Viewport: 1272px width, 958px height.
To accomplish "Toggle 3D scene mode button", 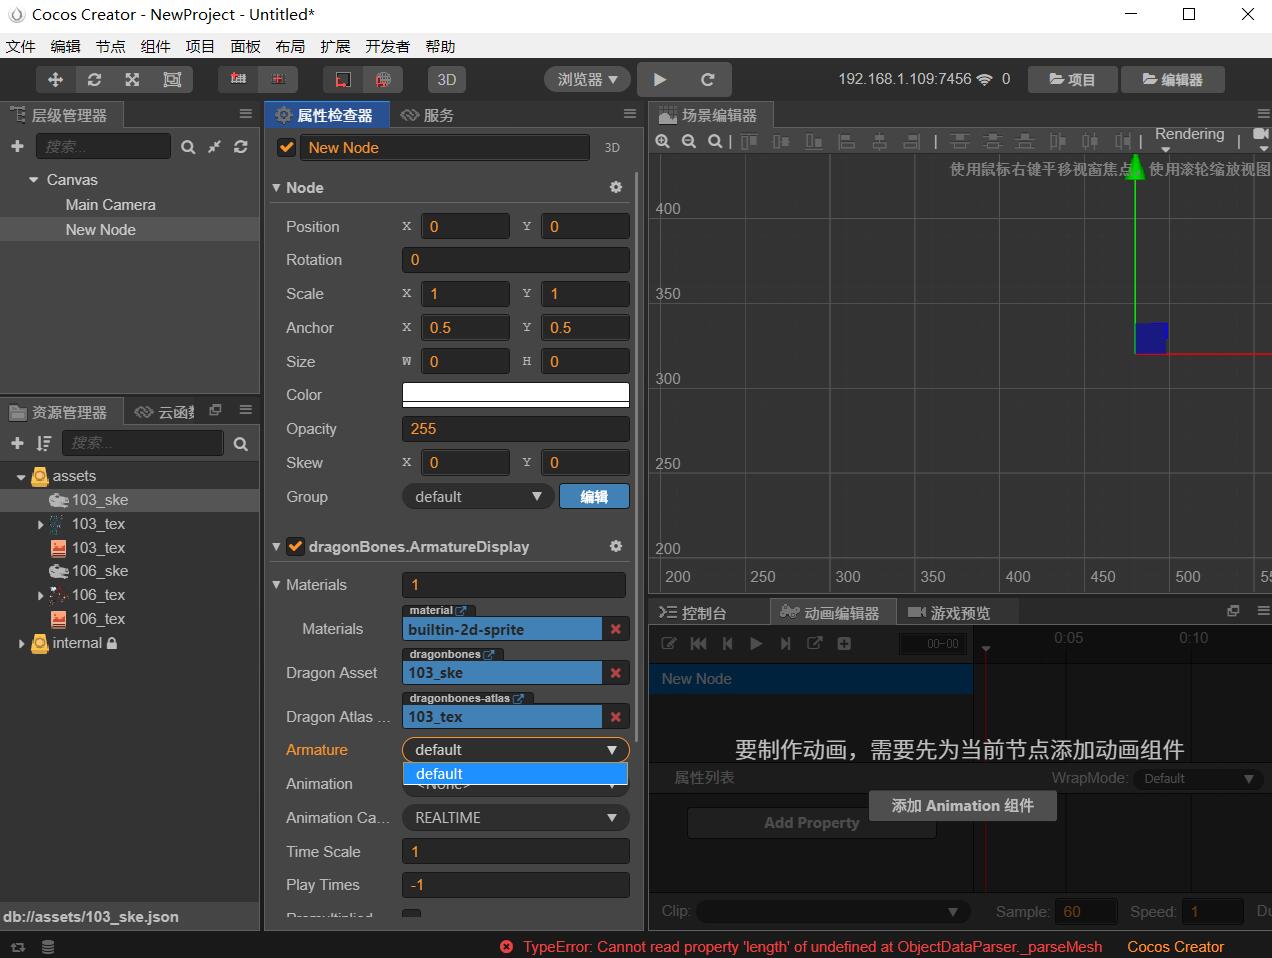I will click(447, 80).
